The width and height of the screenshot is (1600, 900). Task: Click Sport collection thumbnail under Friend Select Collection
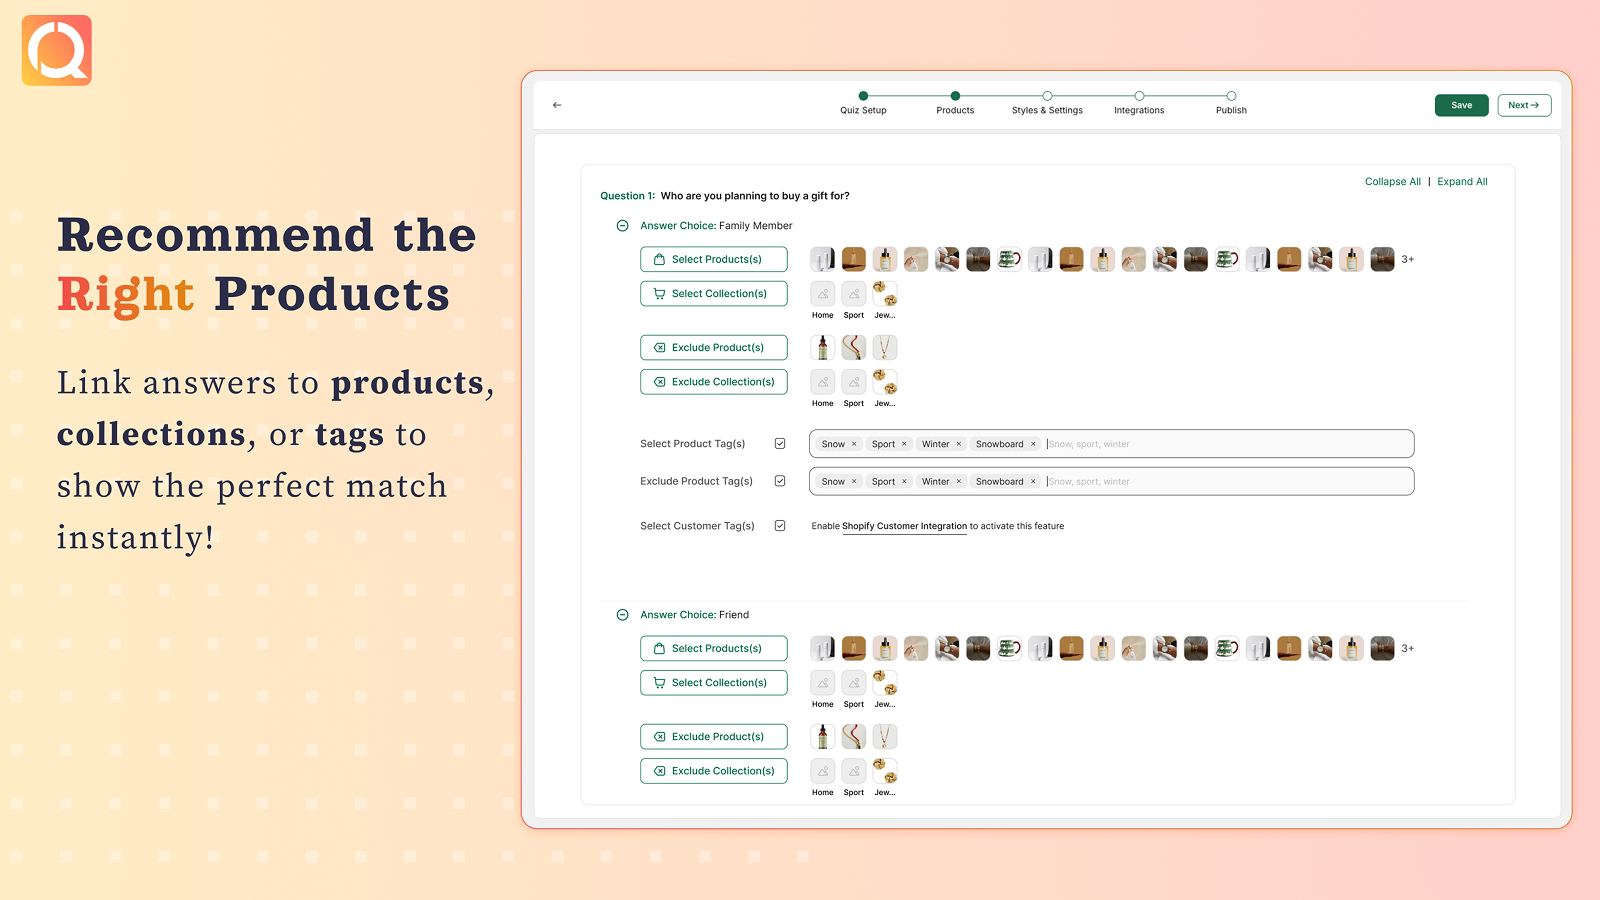tap(853, 683)
